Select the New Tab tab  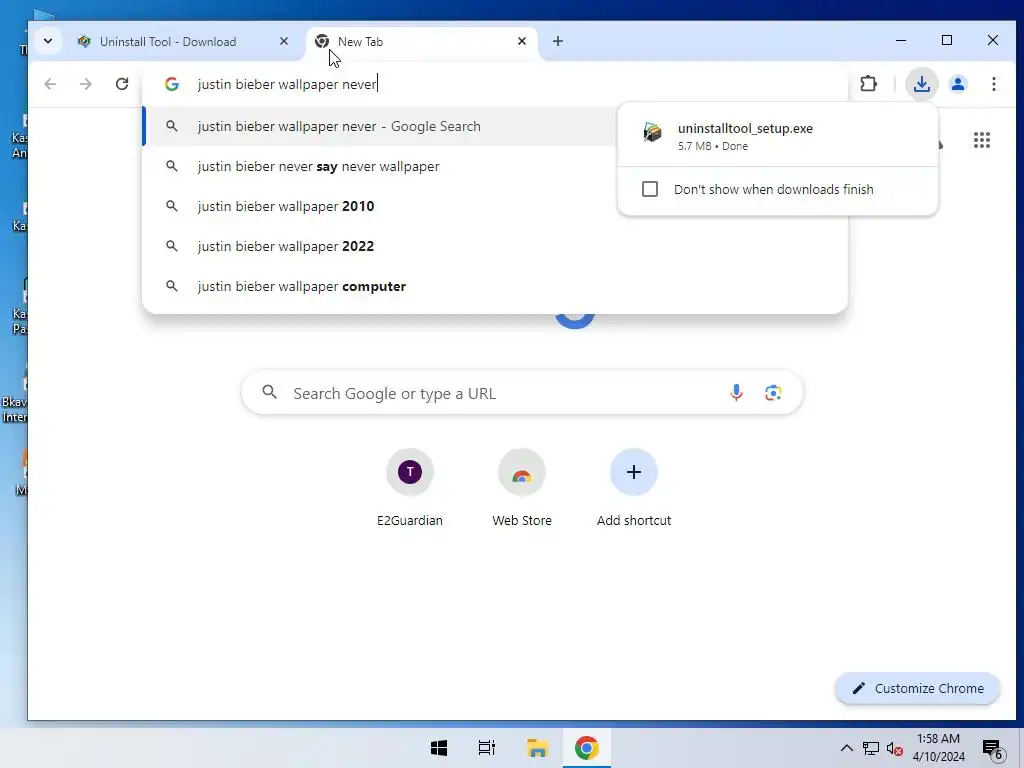421,42
